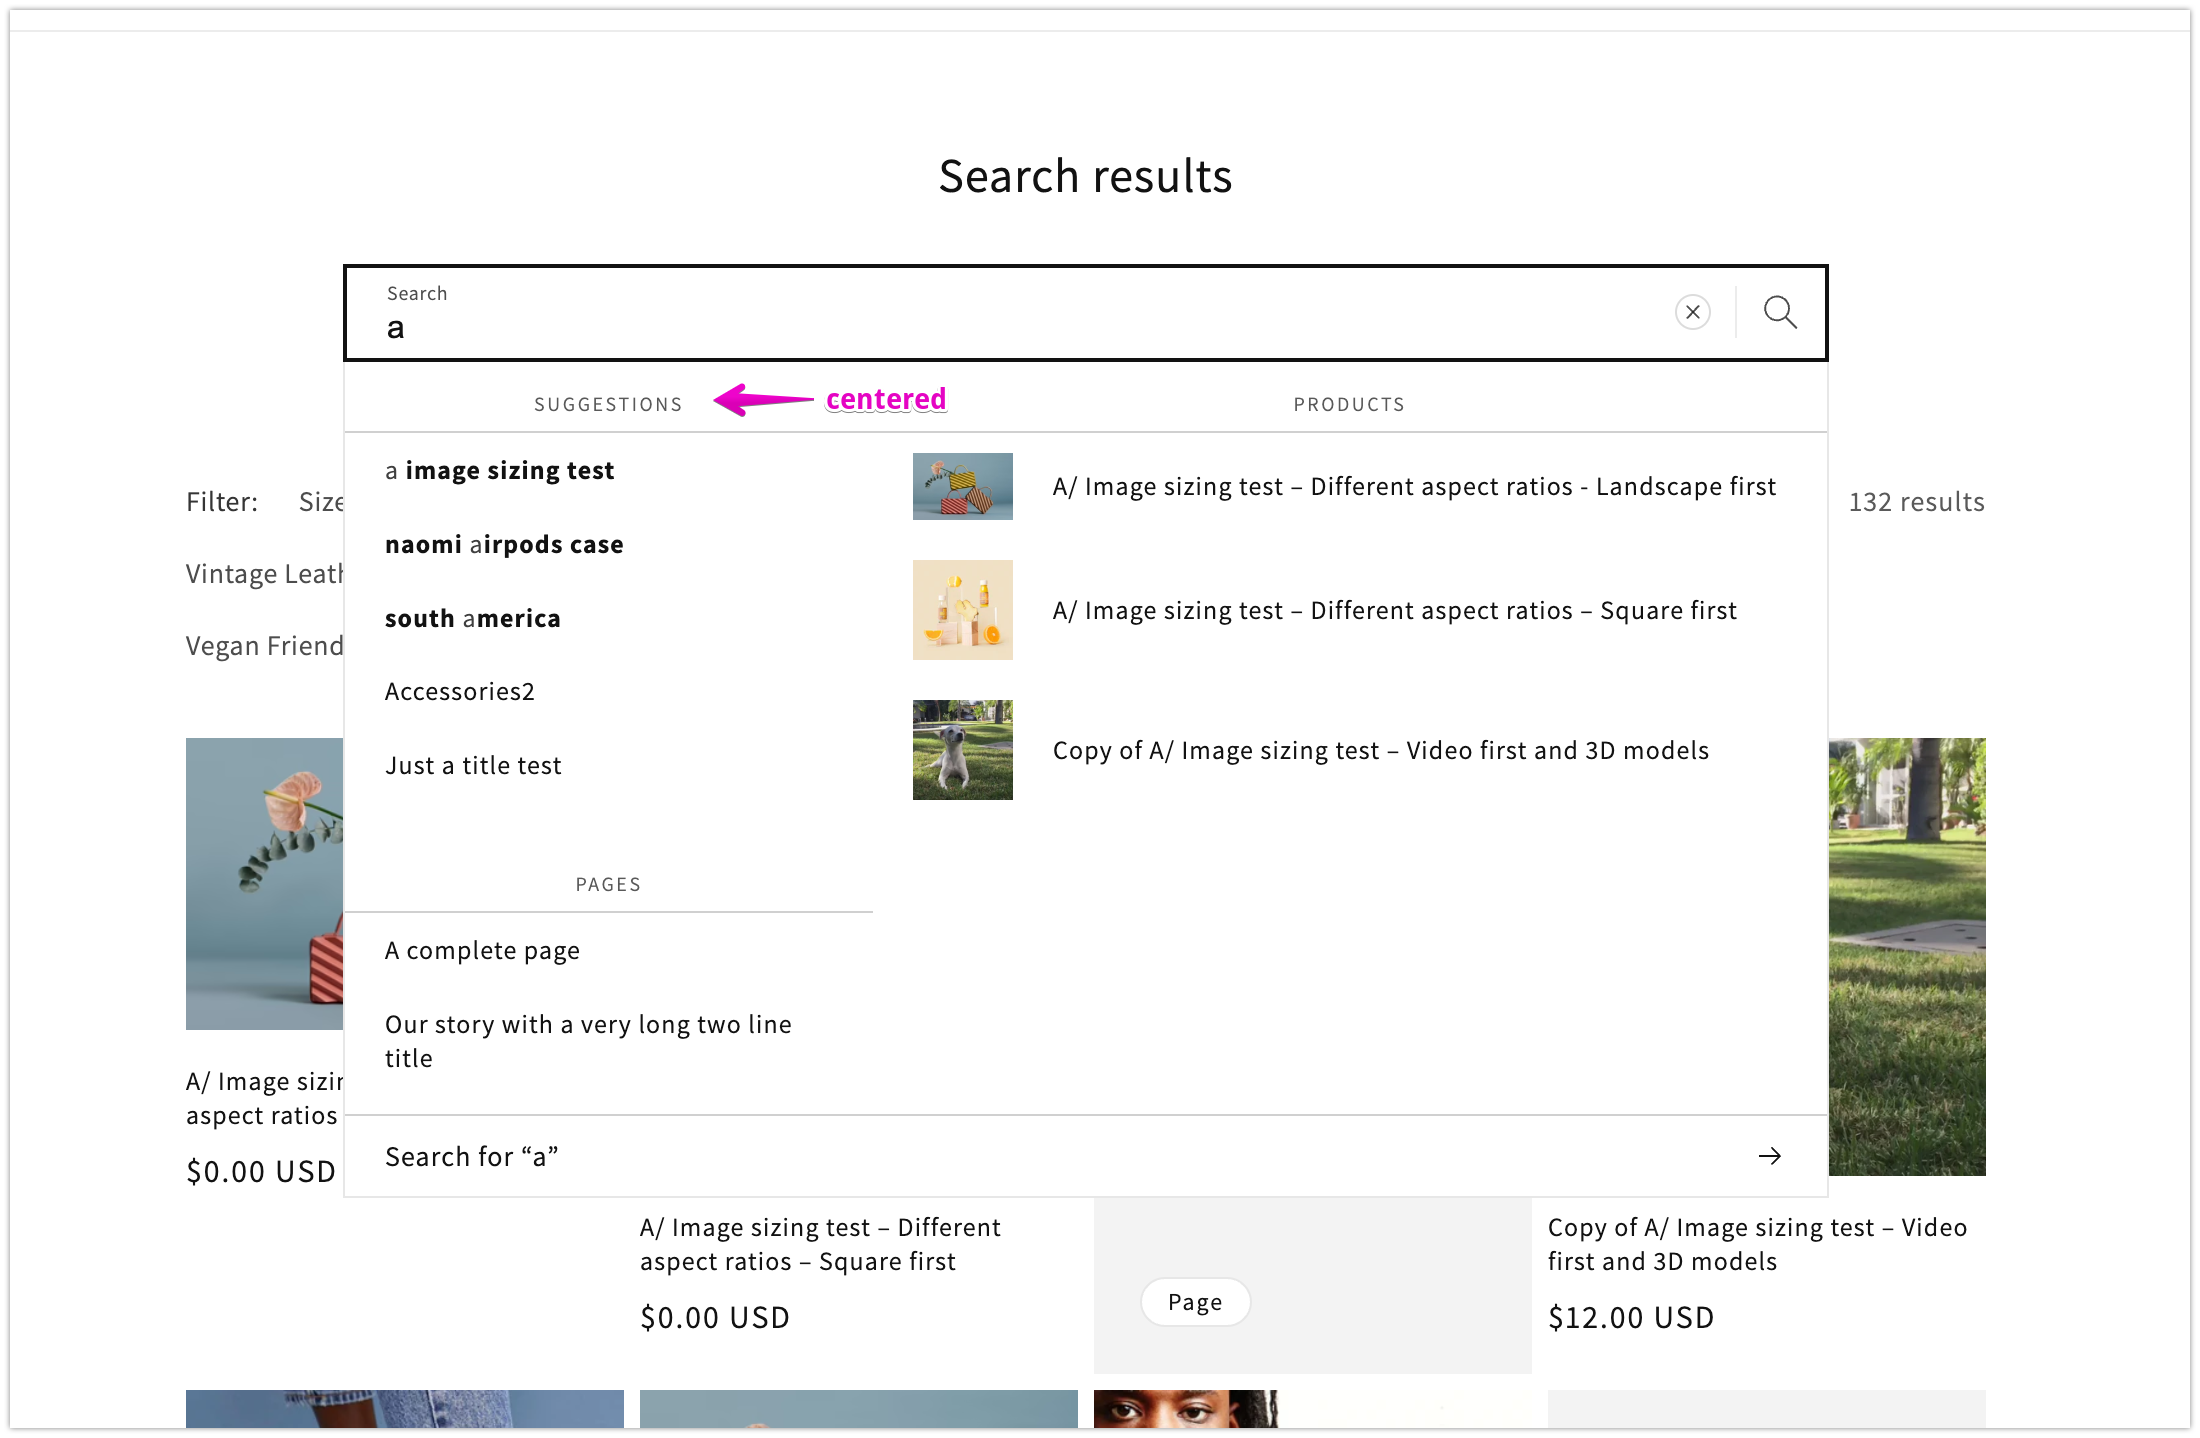The height and width of the screenshot is (1438, 2200).
Task: Click the clear search (X) icon
Action: click(x=1692, y=313)
